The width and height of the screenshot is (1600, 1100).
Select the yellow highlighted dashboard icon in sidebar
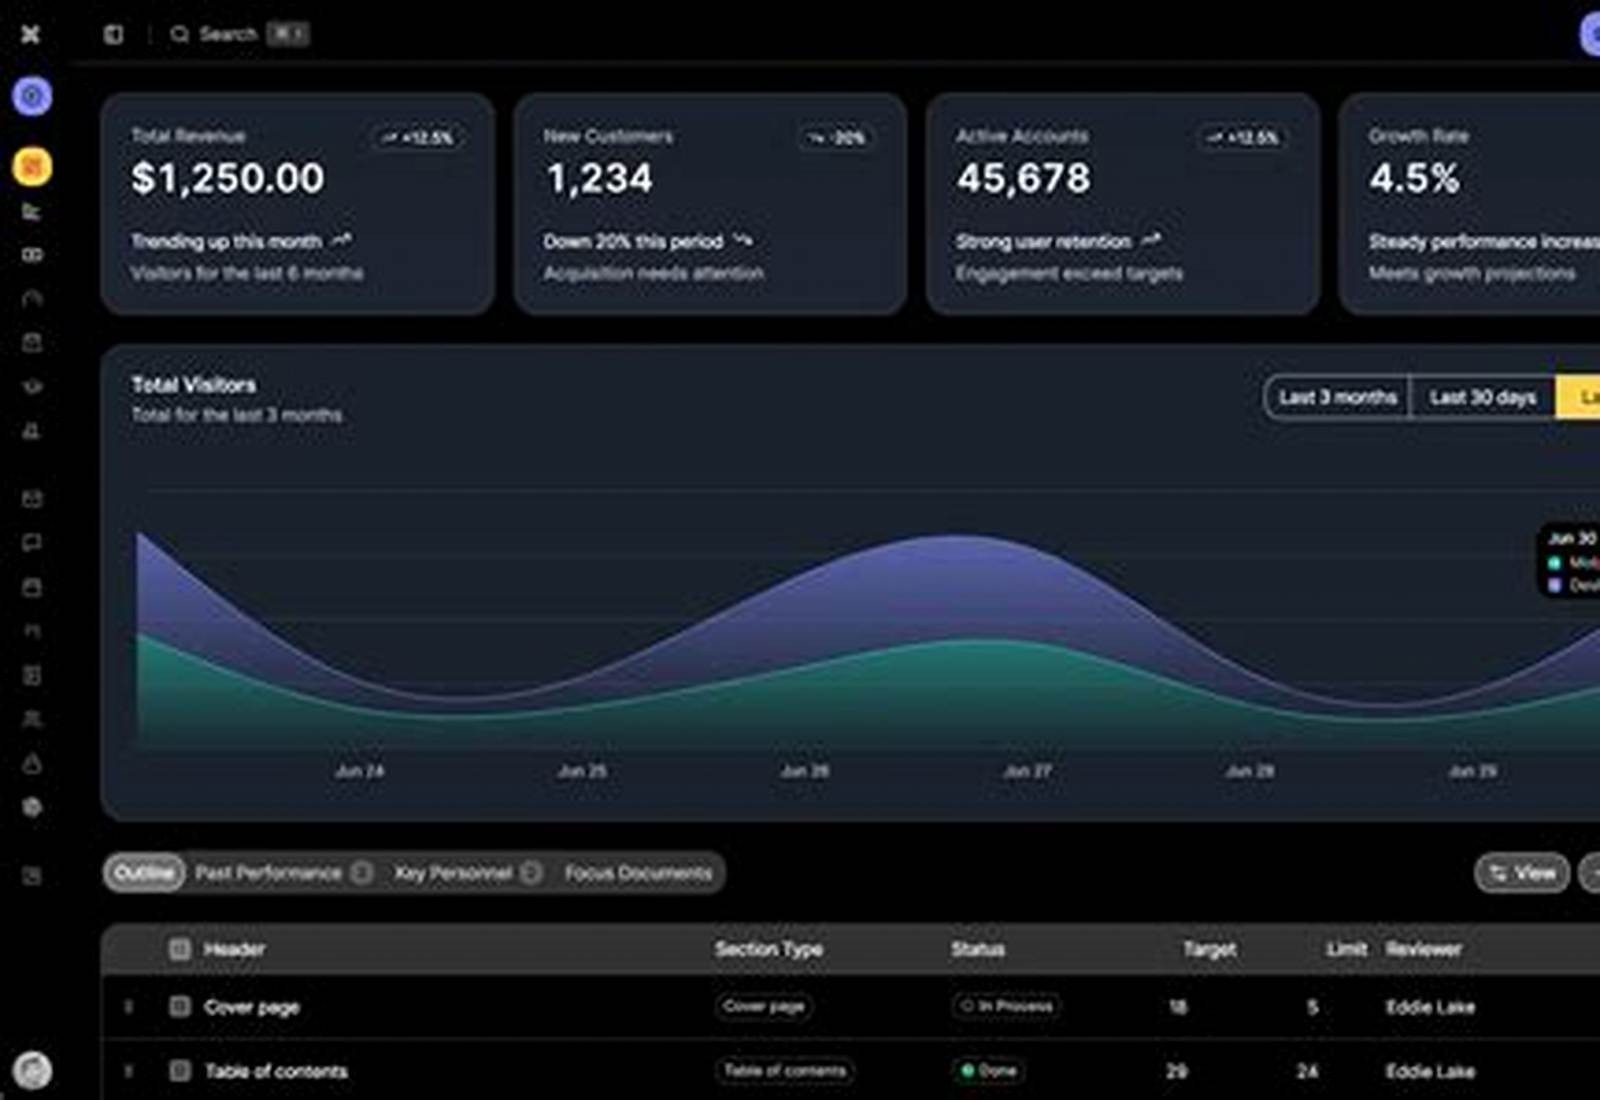tap(32, 166)
